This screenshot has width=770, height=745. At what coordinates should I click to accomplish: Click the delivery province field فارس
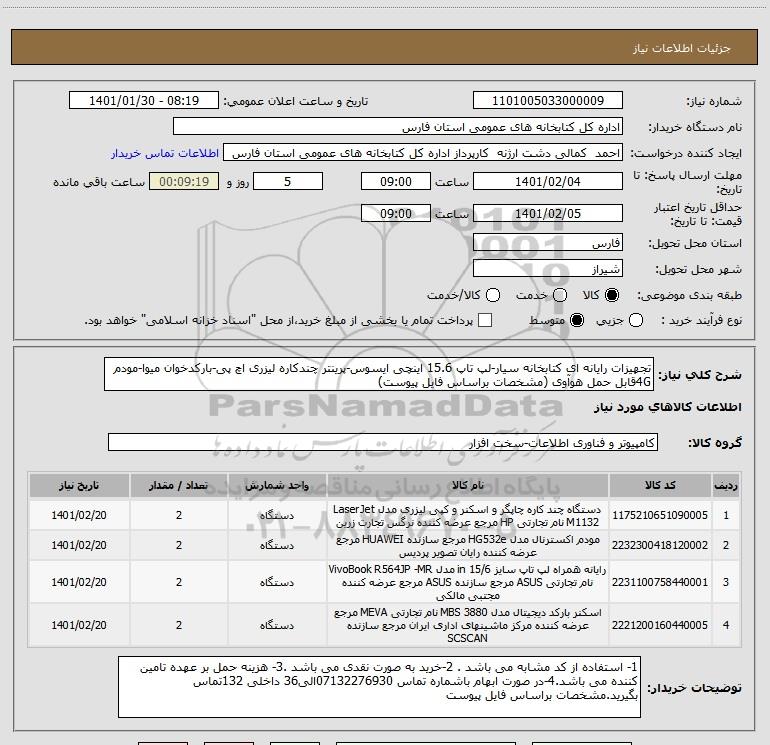[548, 242]
